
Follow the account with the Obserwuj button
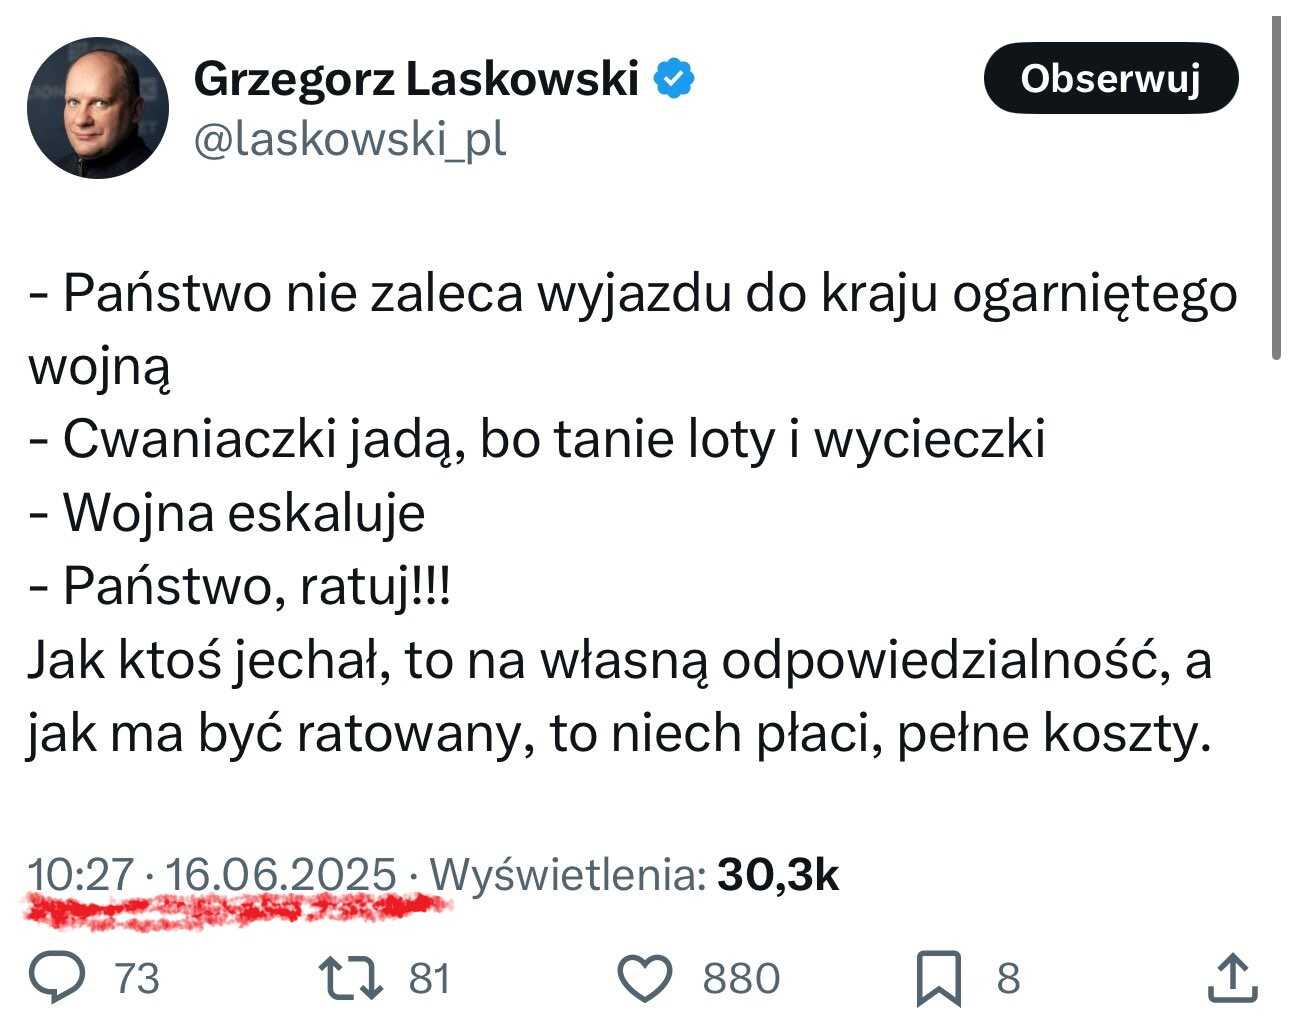pyautogui.click(x=1111, y=77)
